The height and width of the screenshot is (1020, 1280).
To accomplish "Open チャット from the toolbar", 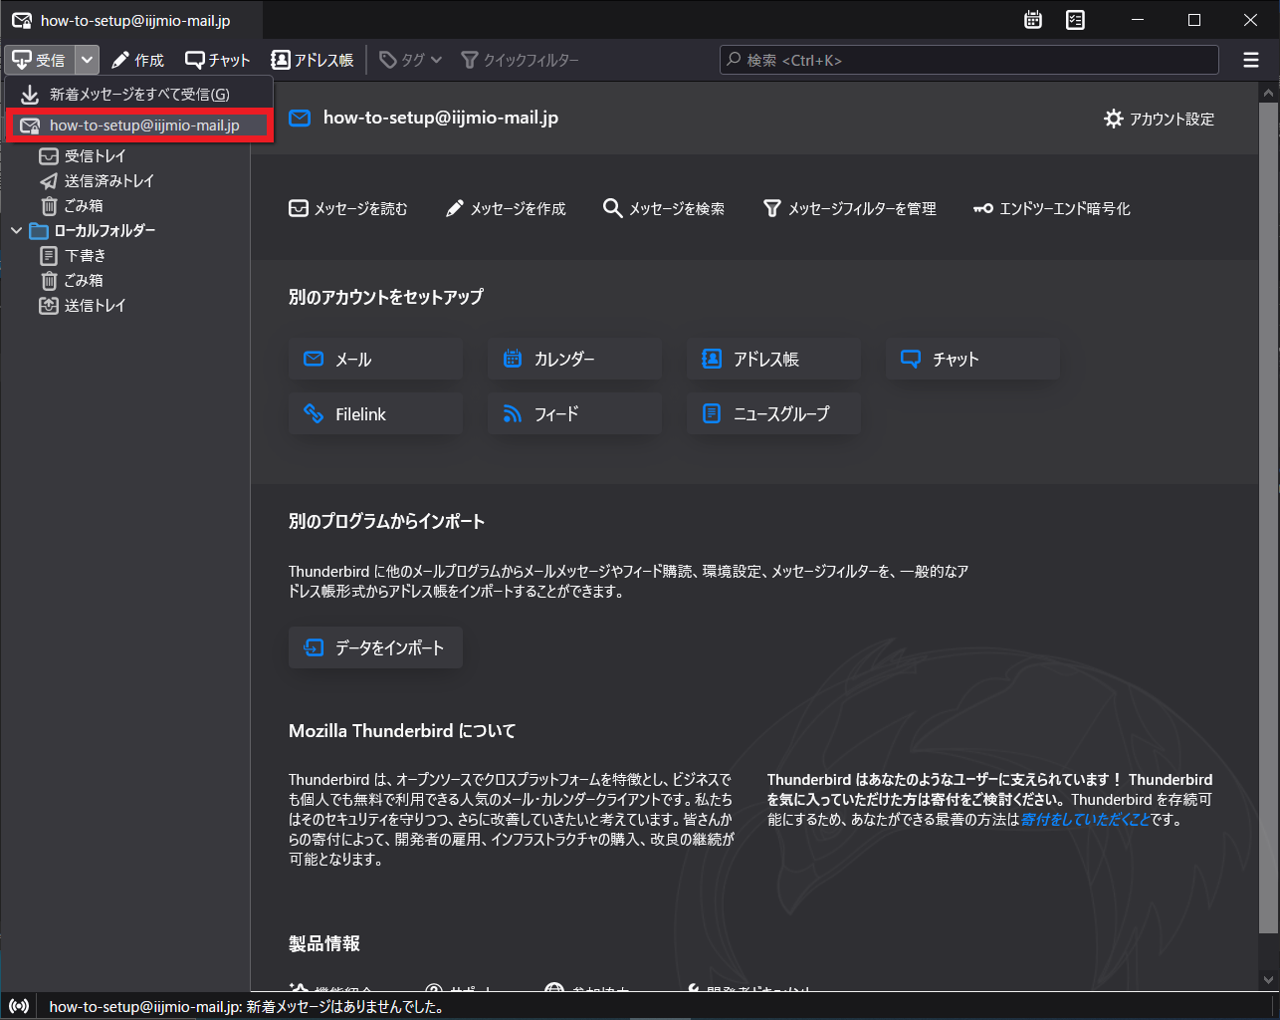I will click(x=218, y=60).
